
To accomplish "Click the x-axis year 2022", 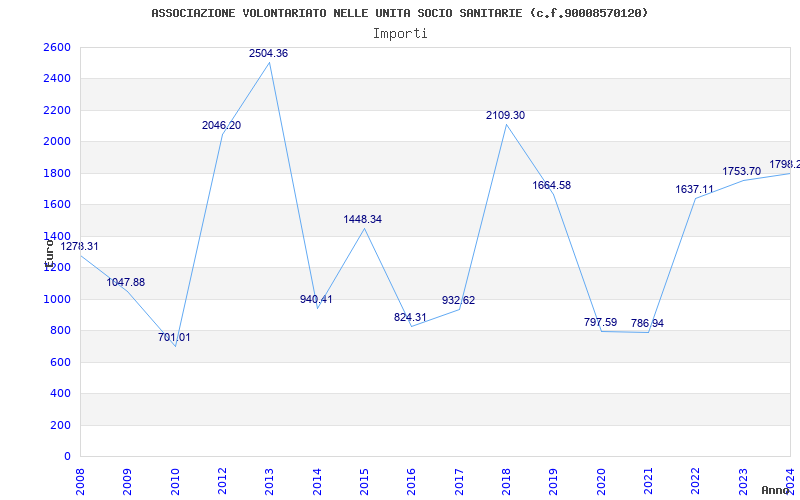I will (x=696, y=482).
